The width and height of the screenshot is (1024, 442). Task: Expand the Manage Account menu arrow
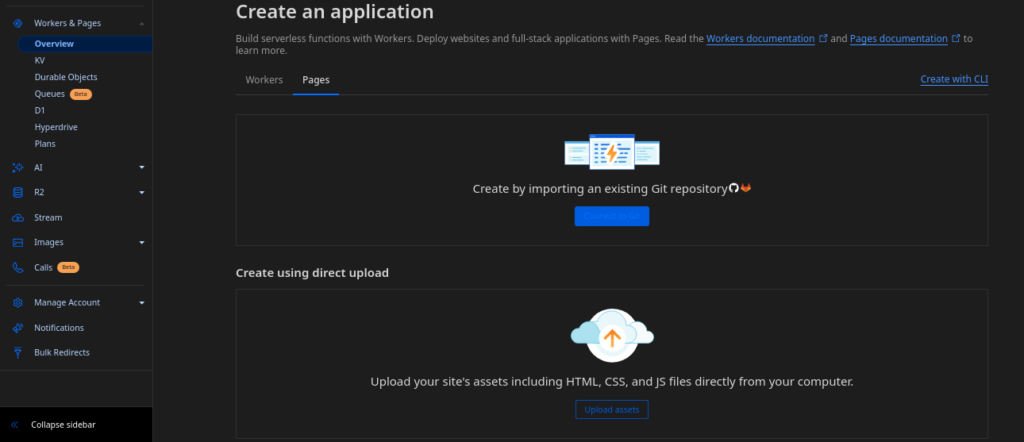click(x=142, y=303)
